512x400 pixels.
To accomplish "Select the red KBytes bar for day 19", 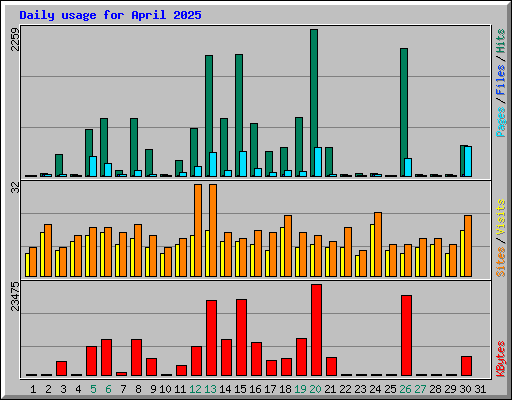I will coord(301,357).
